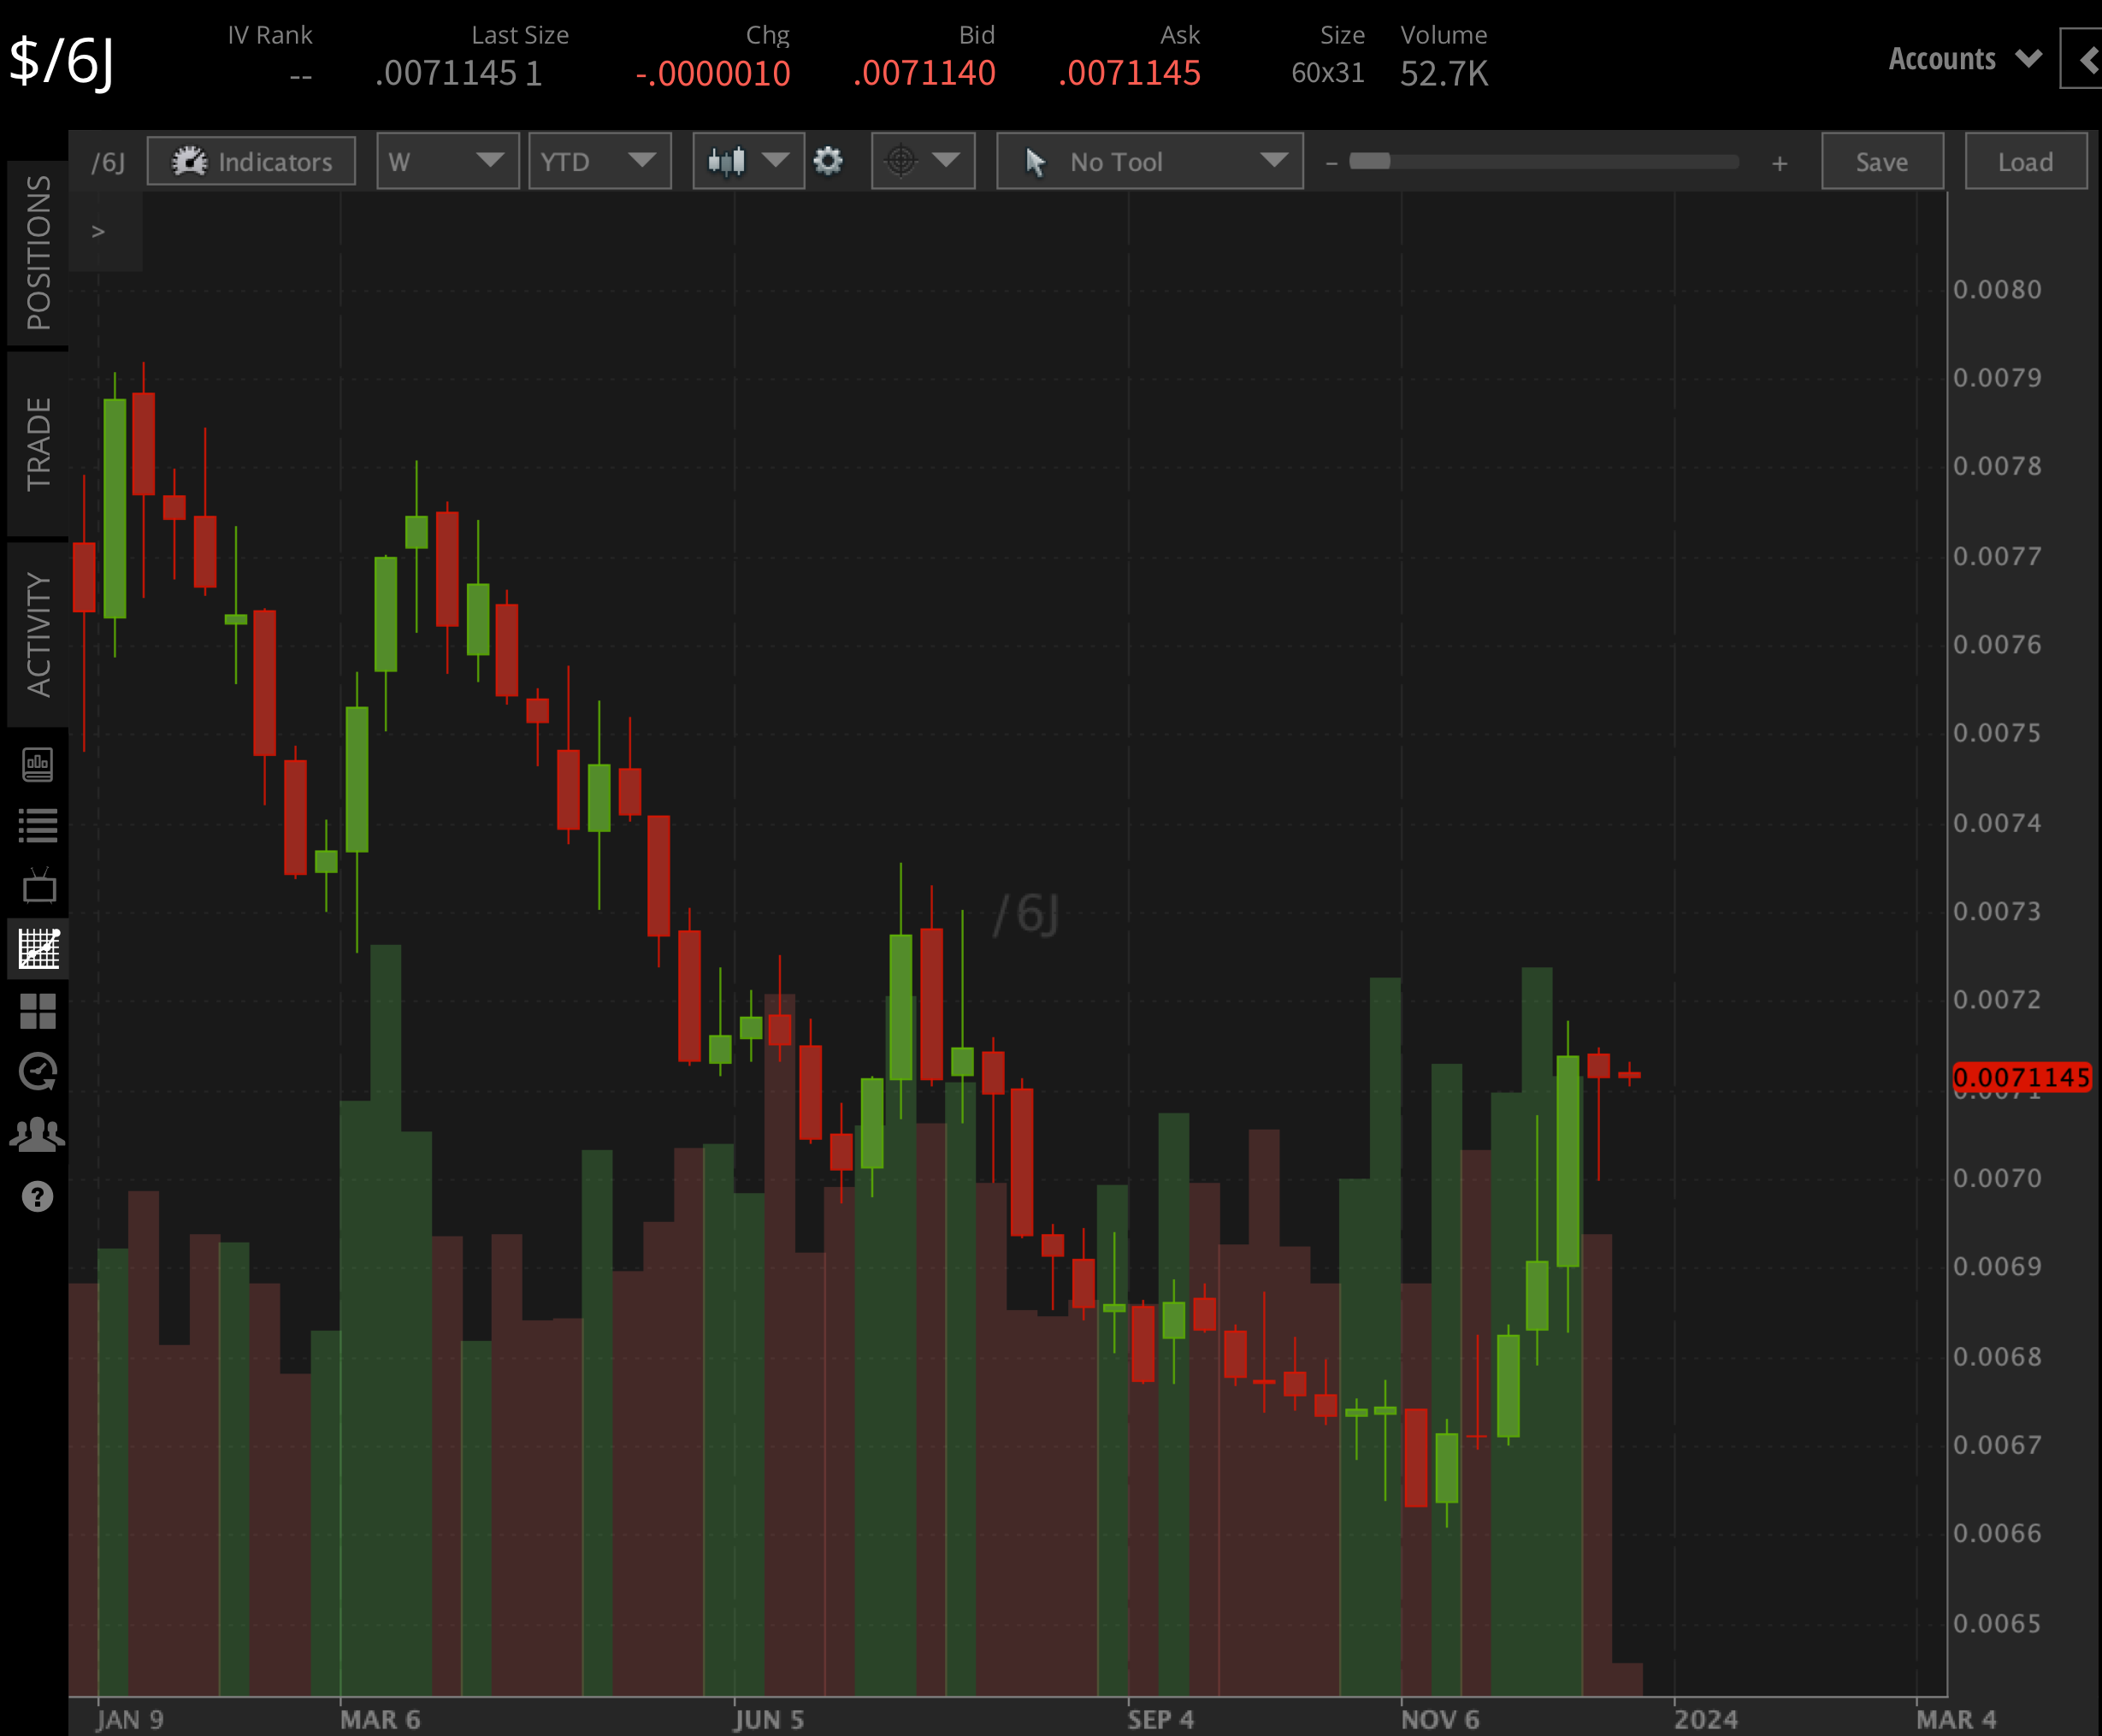The height and width of the screenshot is (1736, 2102).
Task: Select the candlestick chart type icon
Action: click(727, 161)
